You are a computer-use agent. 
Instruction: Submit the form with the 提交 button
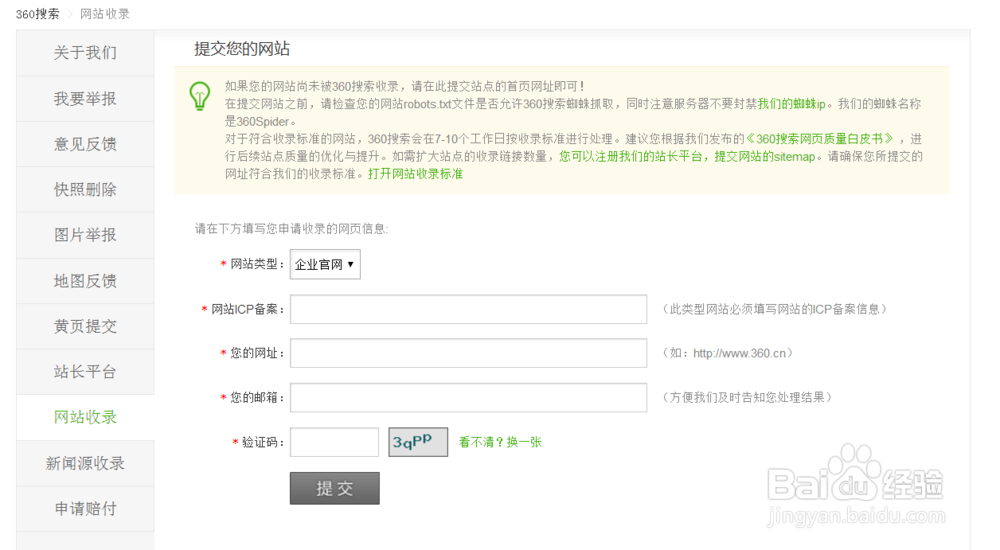click(x=335, y=488)
